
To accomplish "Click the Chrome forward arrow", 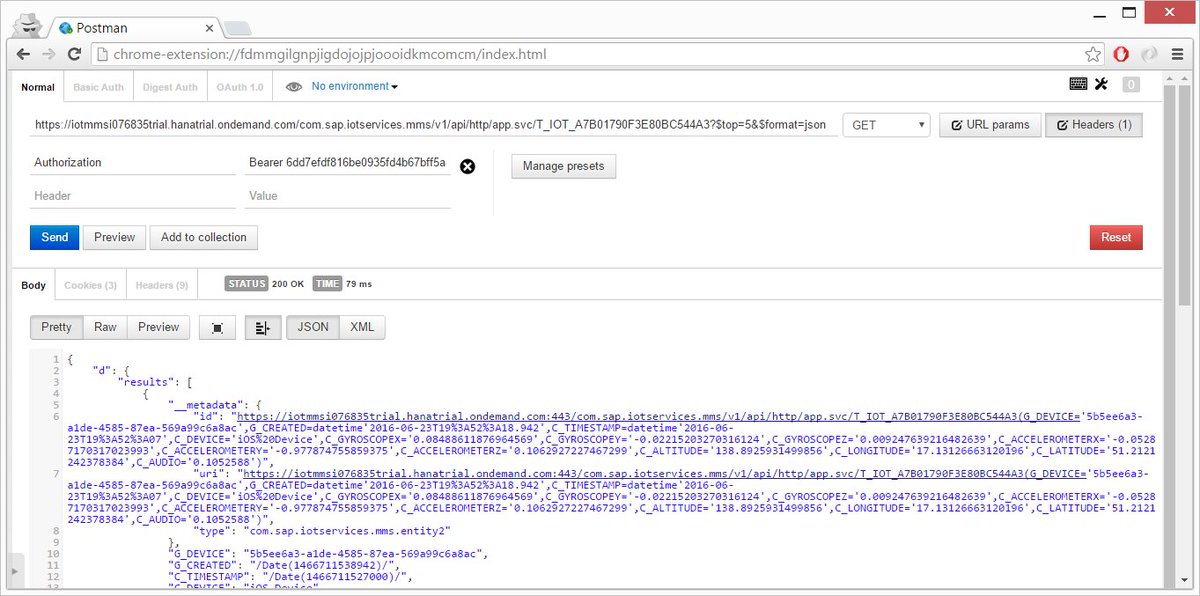I will point(48,54).
